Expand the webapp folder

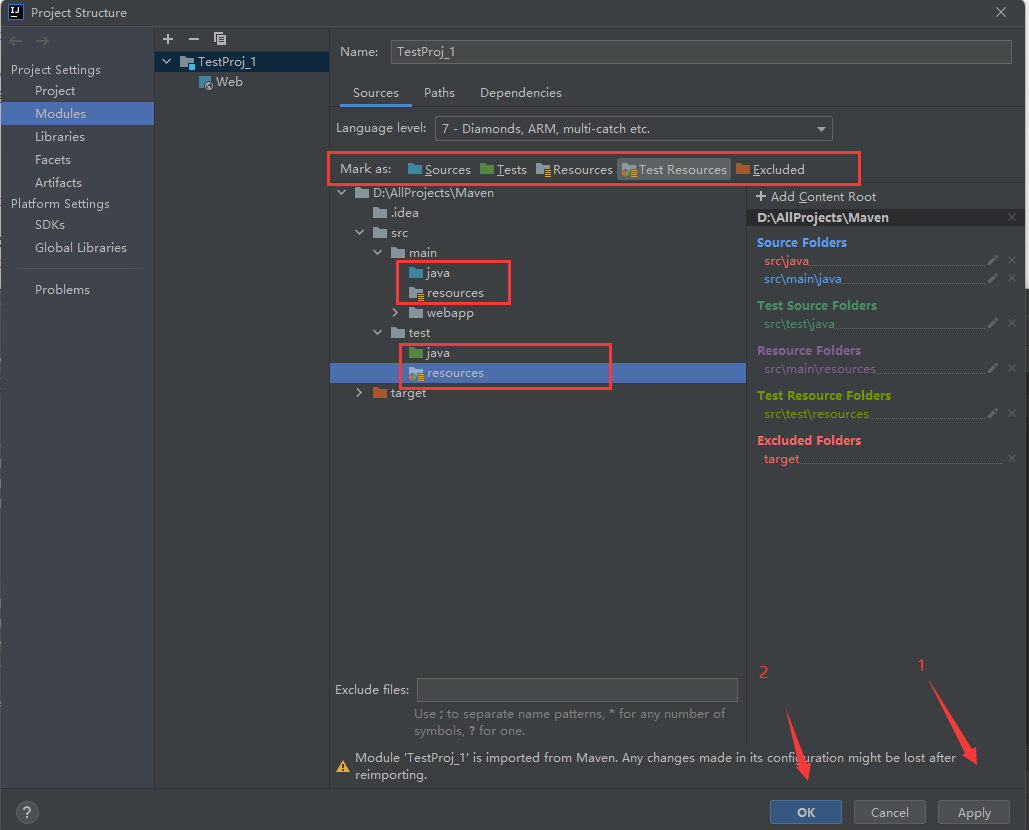click(x=395, y=313)
